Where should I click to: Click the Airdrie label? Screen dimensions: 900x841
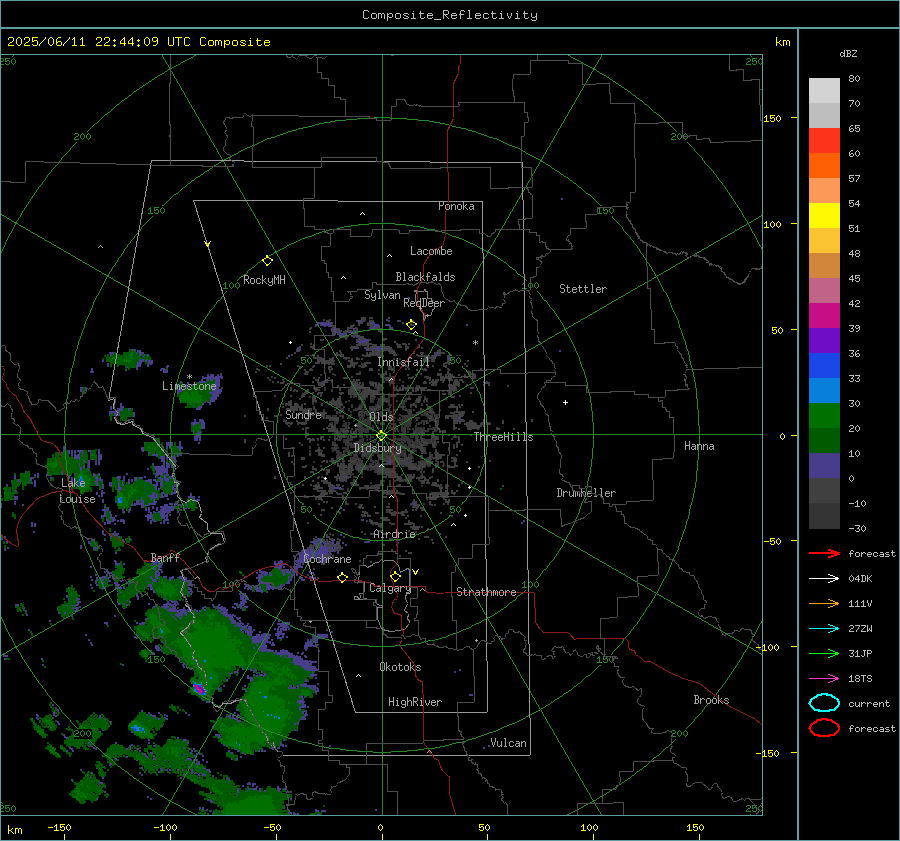[394, 534]
